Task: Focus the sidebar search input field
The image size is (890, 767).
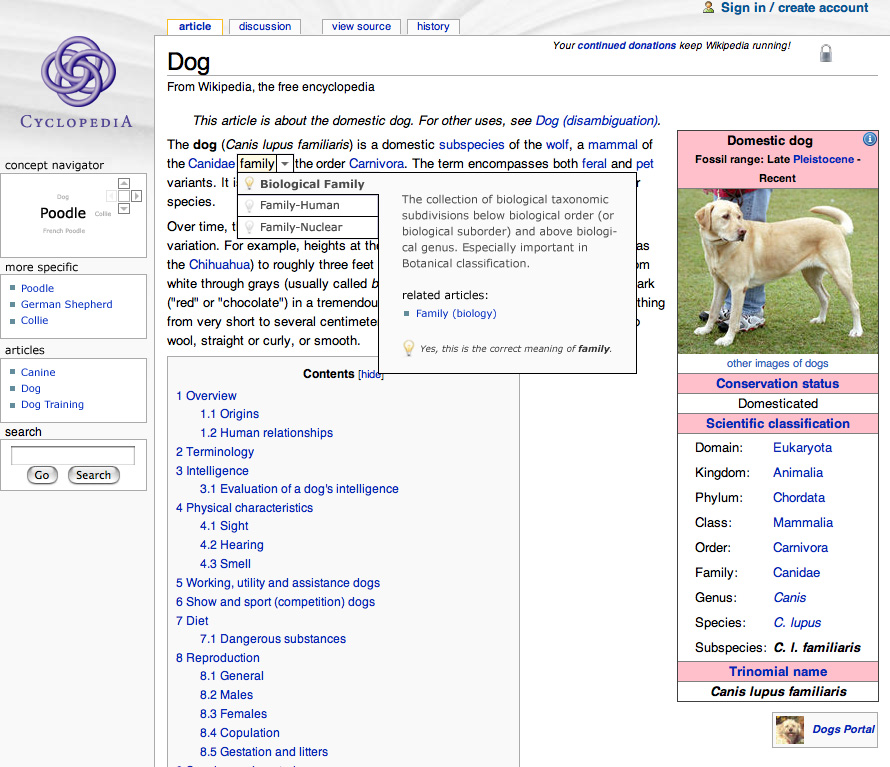Action: (x=73, y=455)
